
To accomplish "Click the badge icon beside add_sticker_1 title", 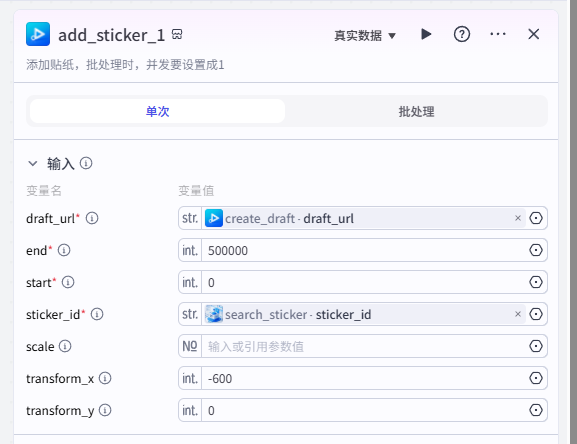I will pos(177,34).
